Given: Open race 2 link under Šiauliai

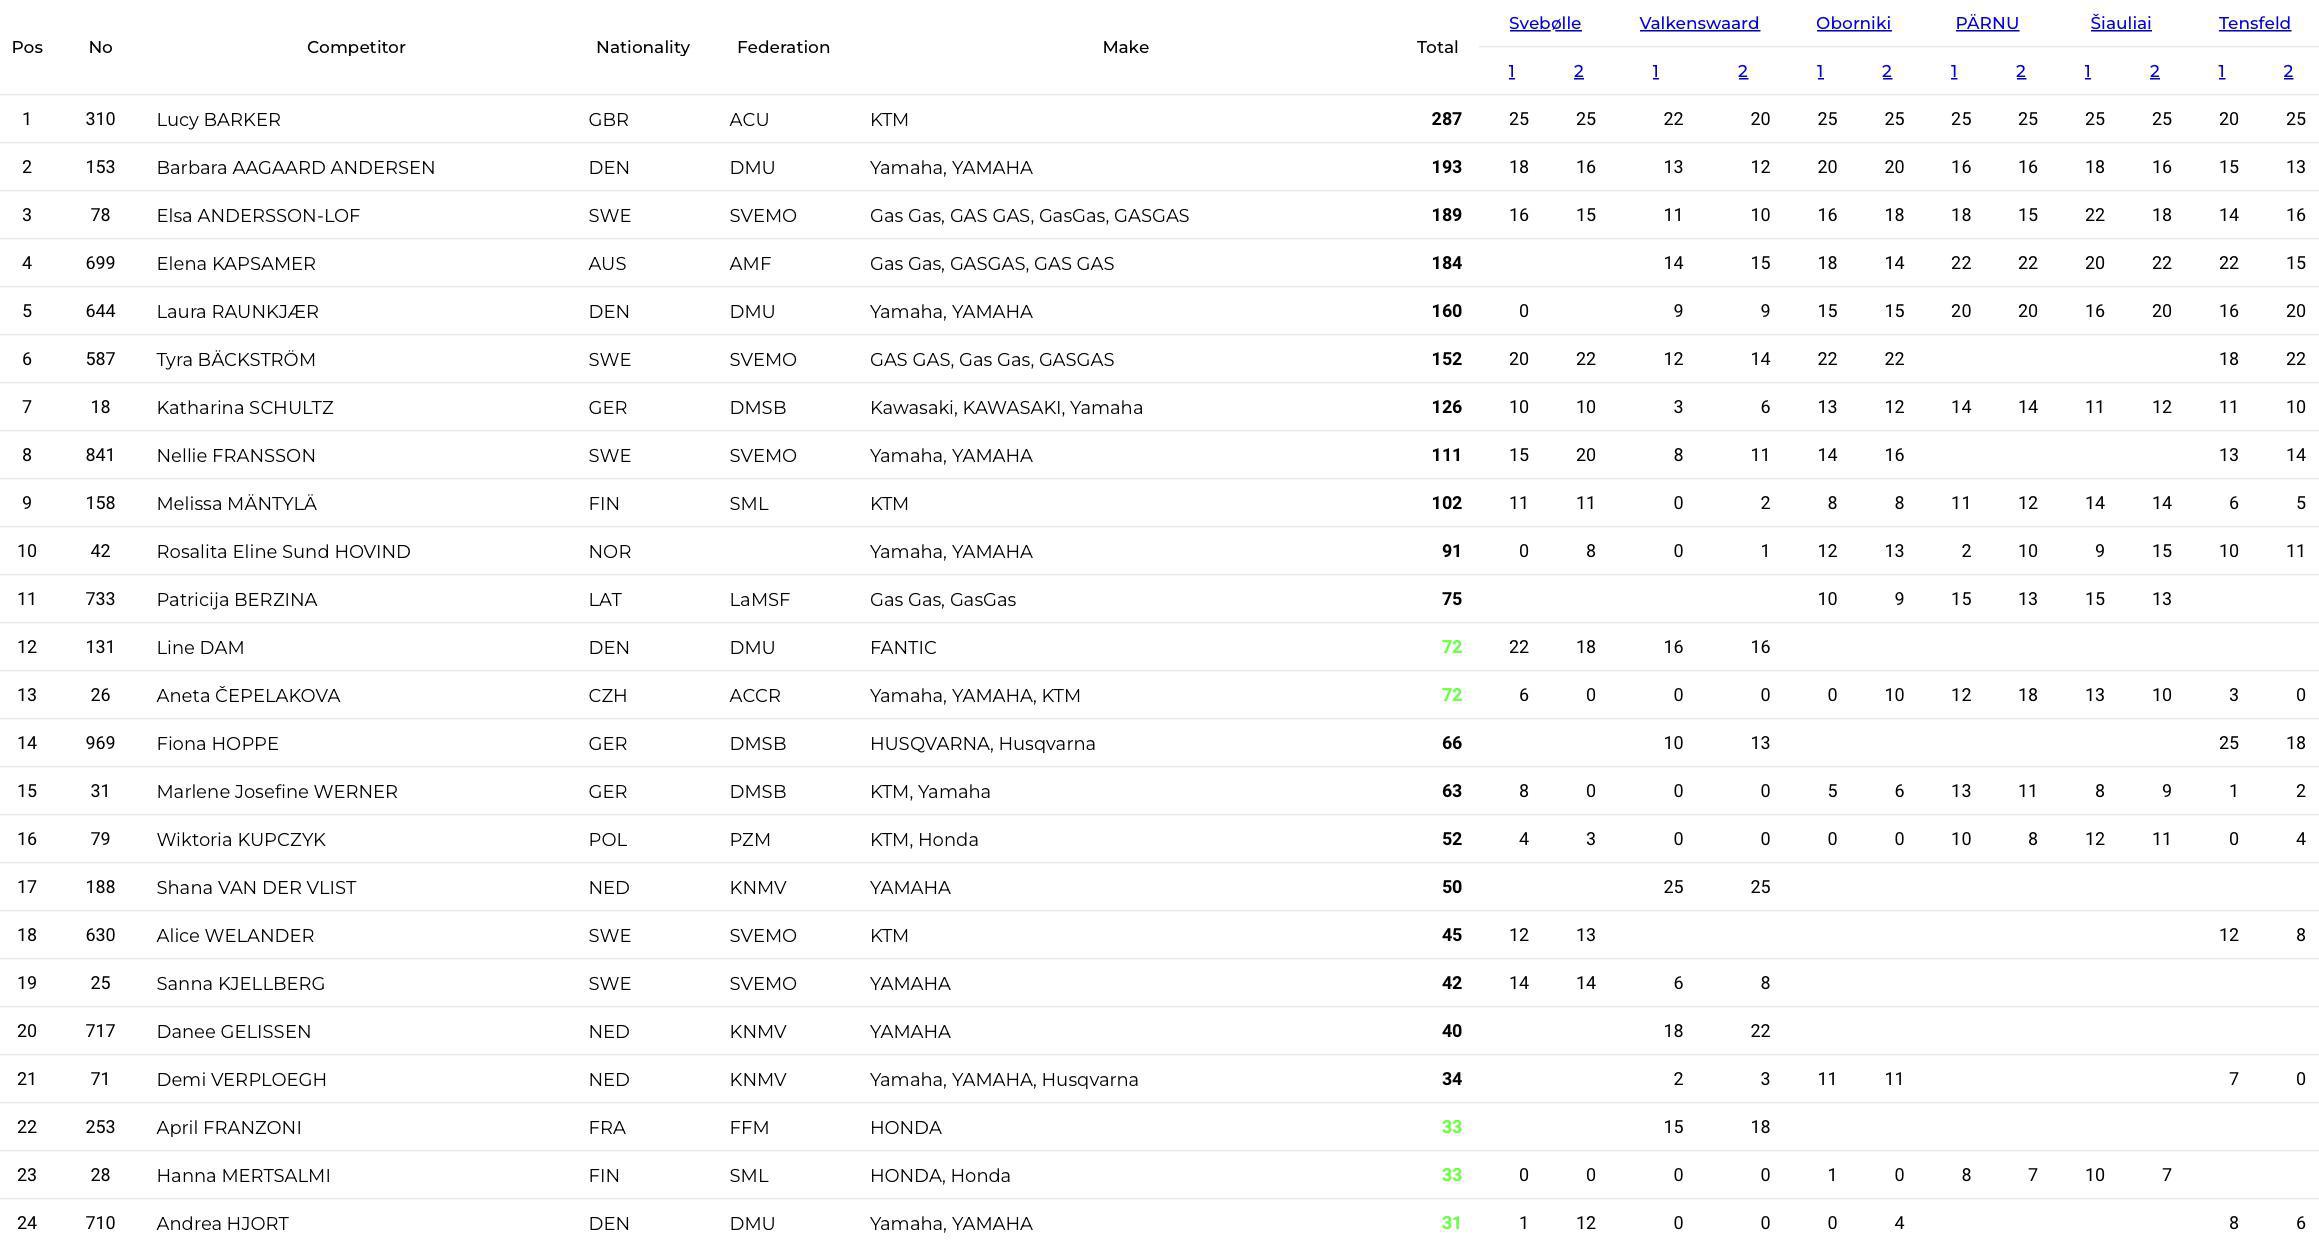Looking at the screenshot, I should 2154,71.
